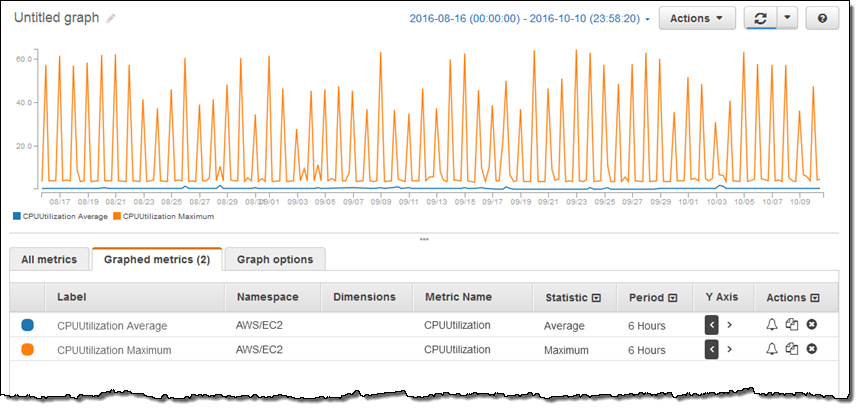The height and width of the screenshot is (409, 860).
Task: Open the Period column dropdown
Action: pyautogui.click(x=672, y=298)
